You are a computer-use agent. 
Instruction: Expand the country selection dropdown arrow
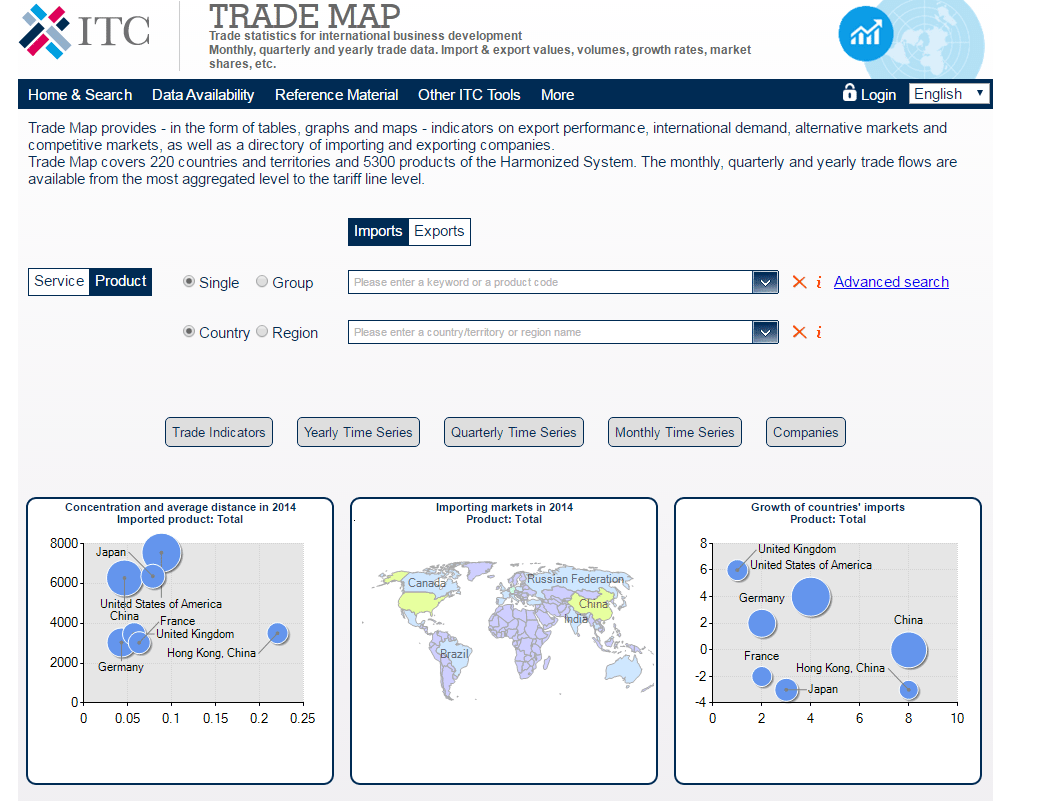click(x=765, y=332)
